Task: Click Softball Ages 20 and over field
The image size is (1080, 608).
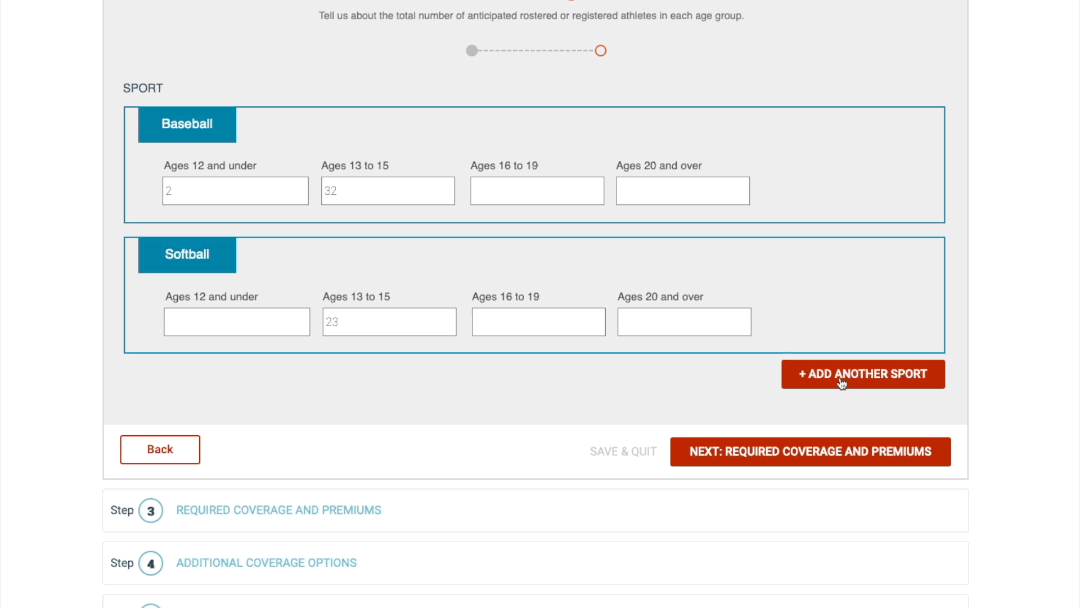Action: click(x=684, y=322)
